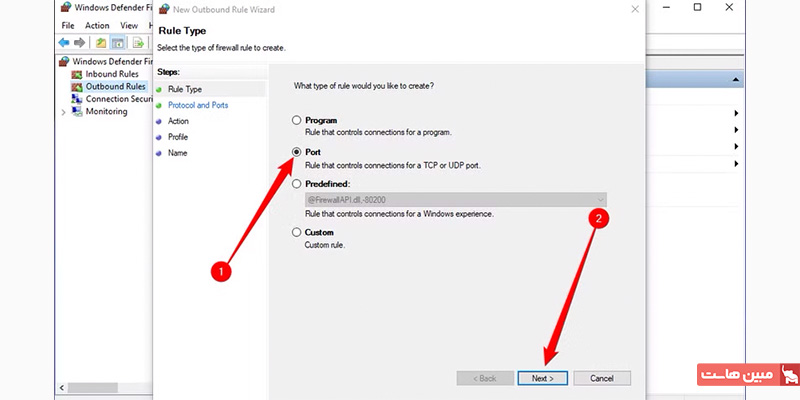Click the Next button
Image resolution: width=800 pixels, height=400 pixels.
pyautogui.click(x=542, y=378)
